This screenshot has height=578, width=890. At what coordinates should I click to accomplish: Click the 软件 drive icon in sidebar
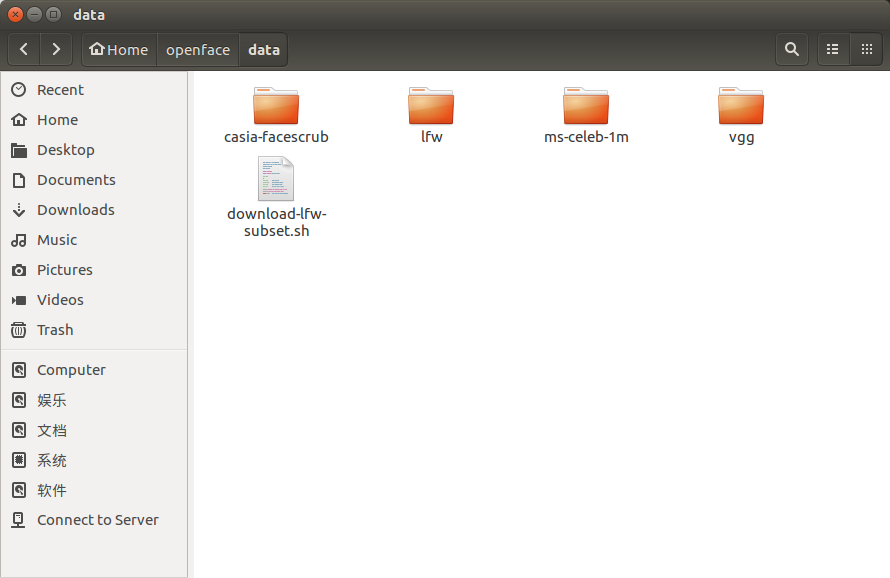coord(19,490)
